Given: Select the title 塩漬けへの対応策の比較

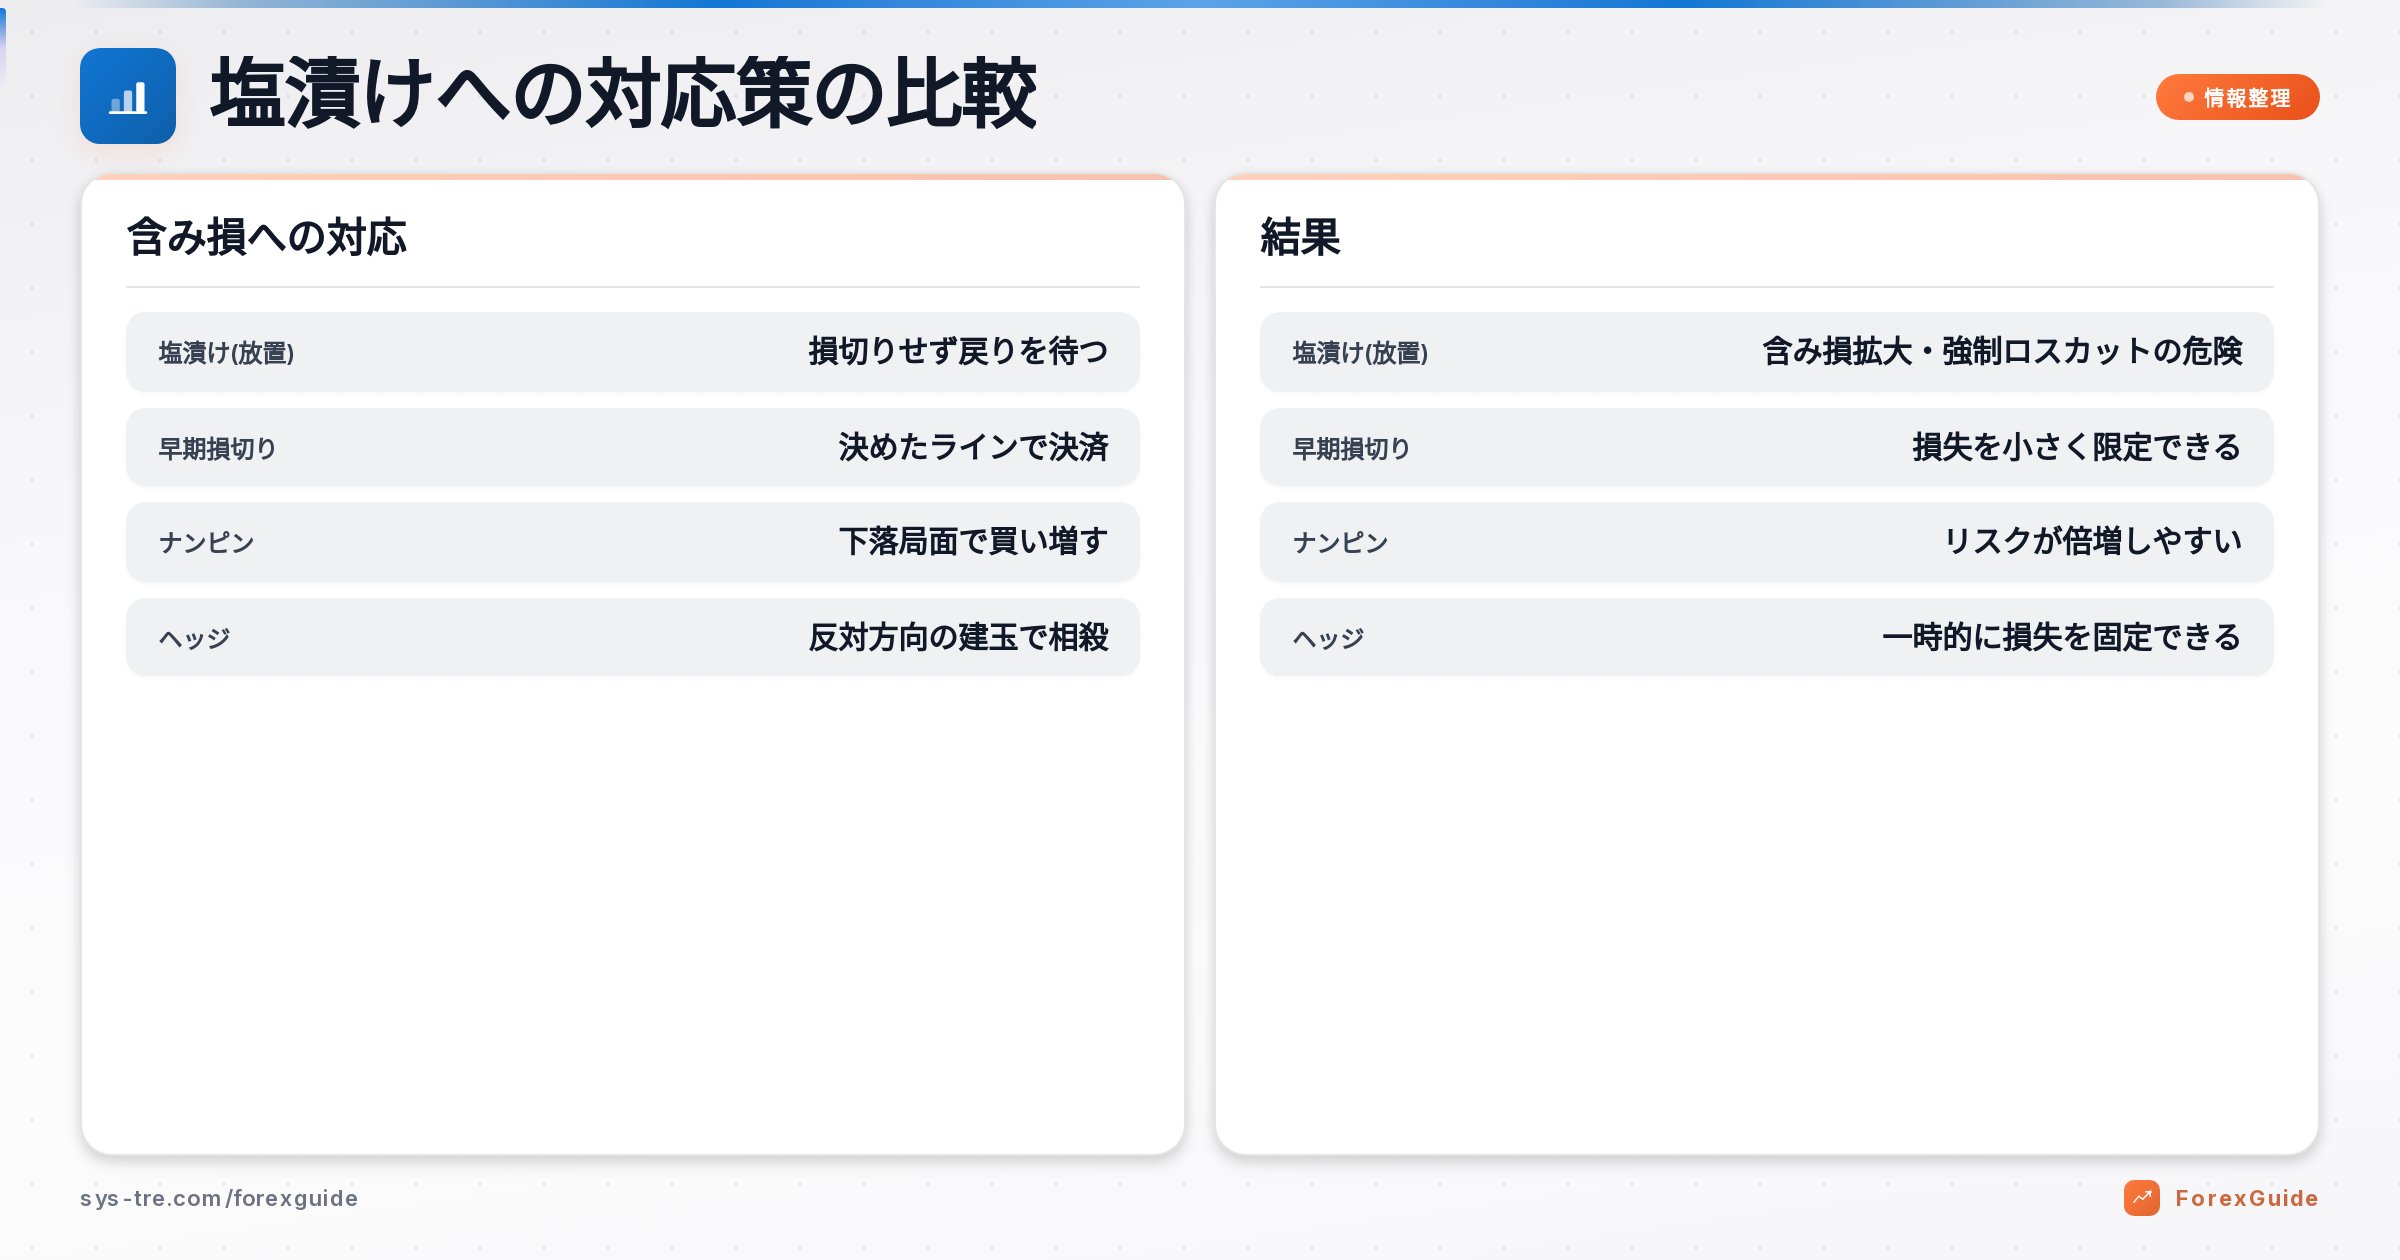Looking at the screenshot, I should coord(624,94).
